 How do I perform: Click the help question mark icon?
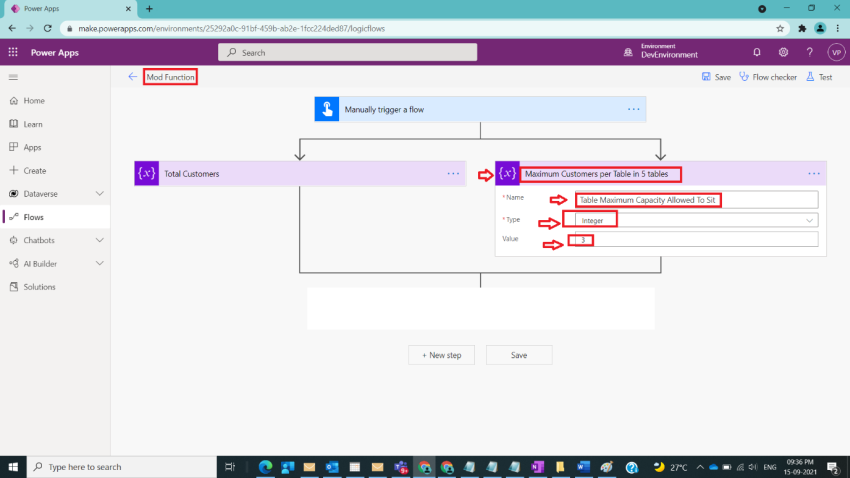pos(809,53)
